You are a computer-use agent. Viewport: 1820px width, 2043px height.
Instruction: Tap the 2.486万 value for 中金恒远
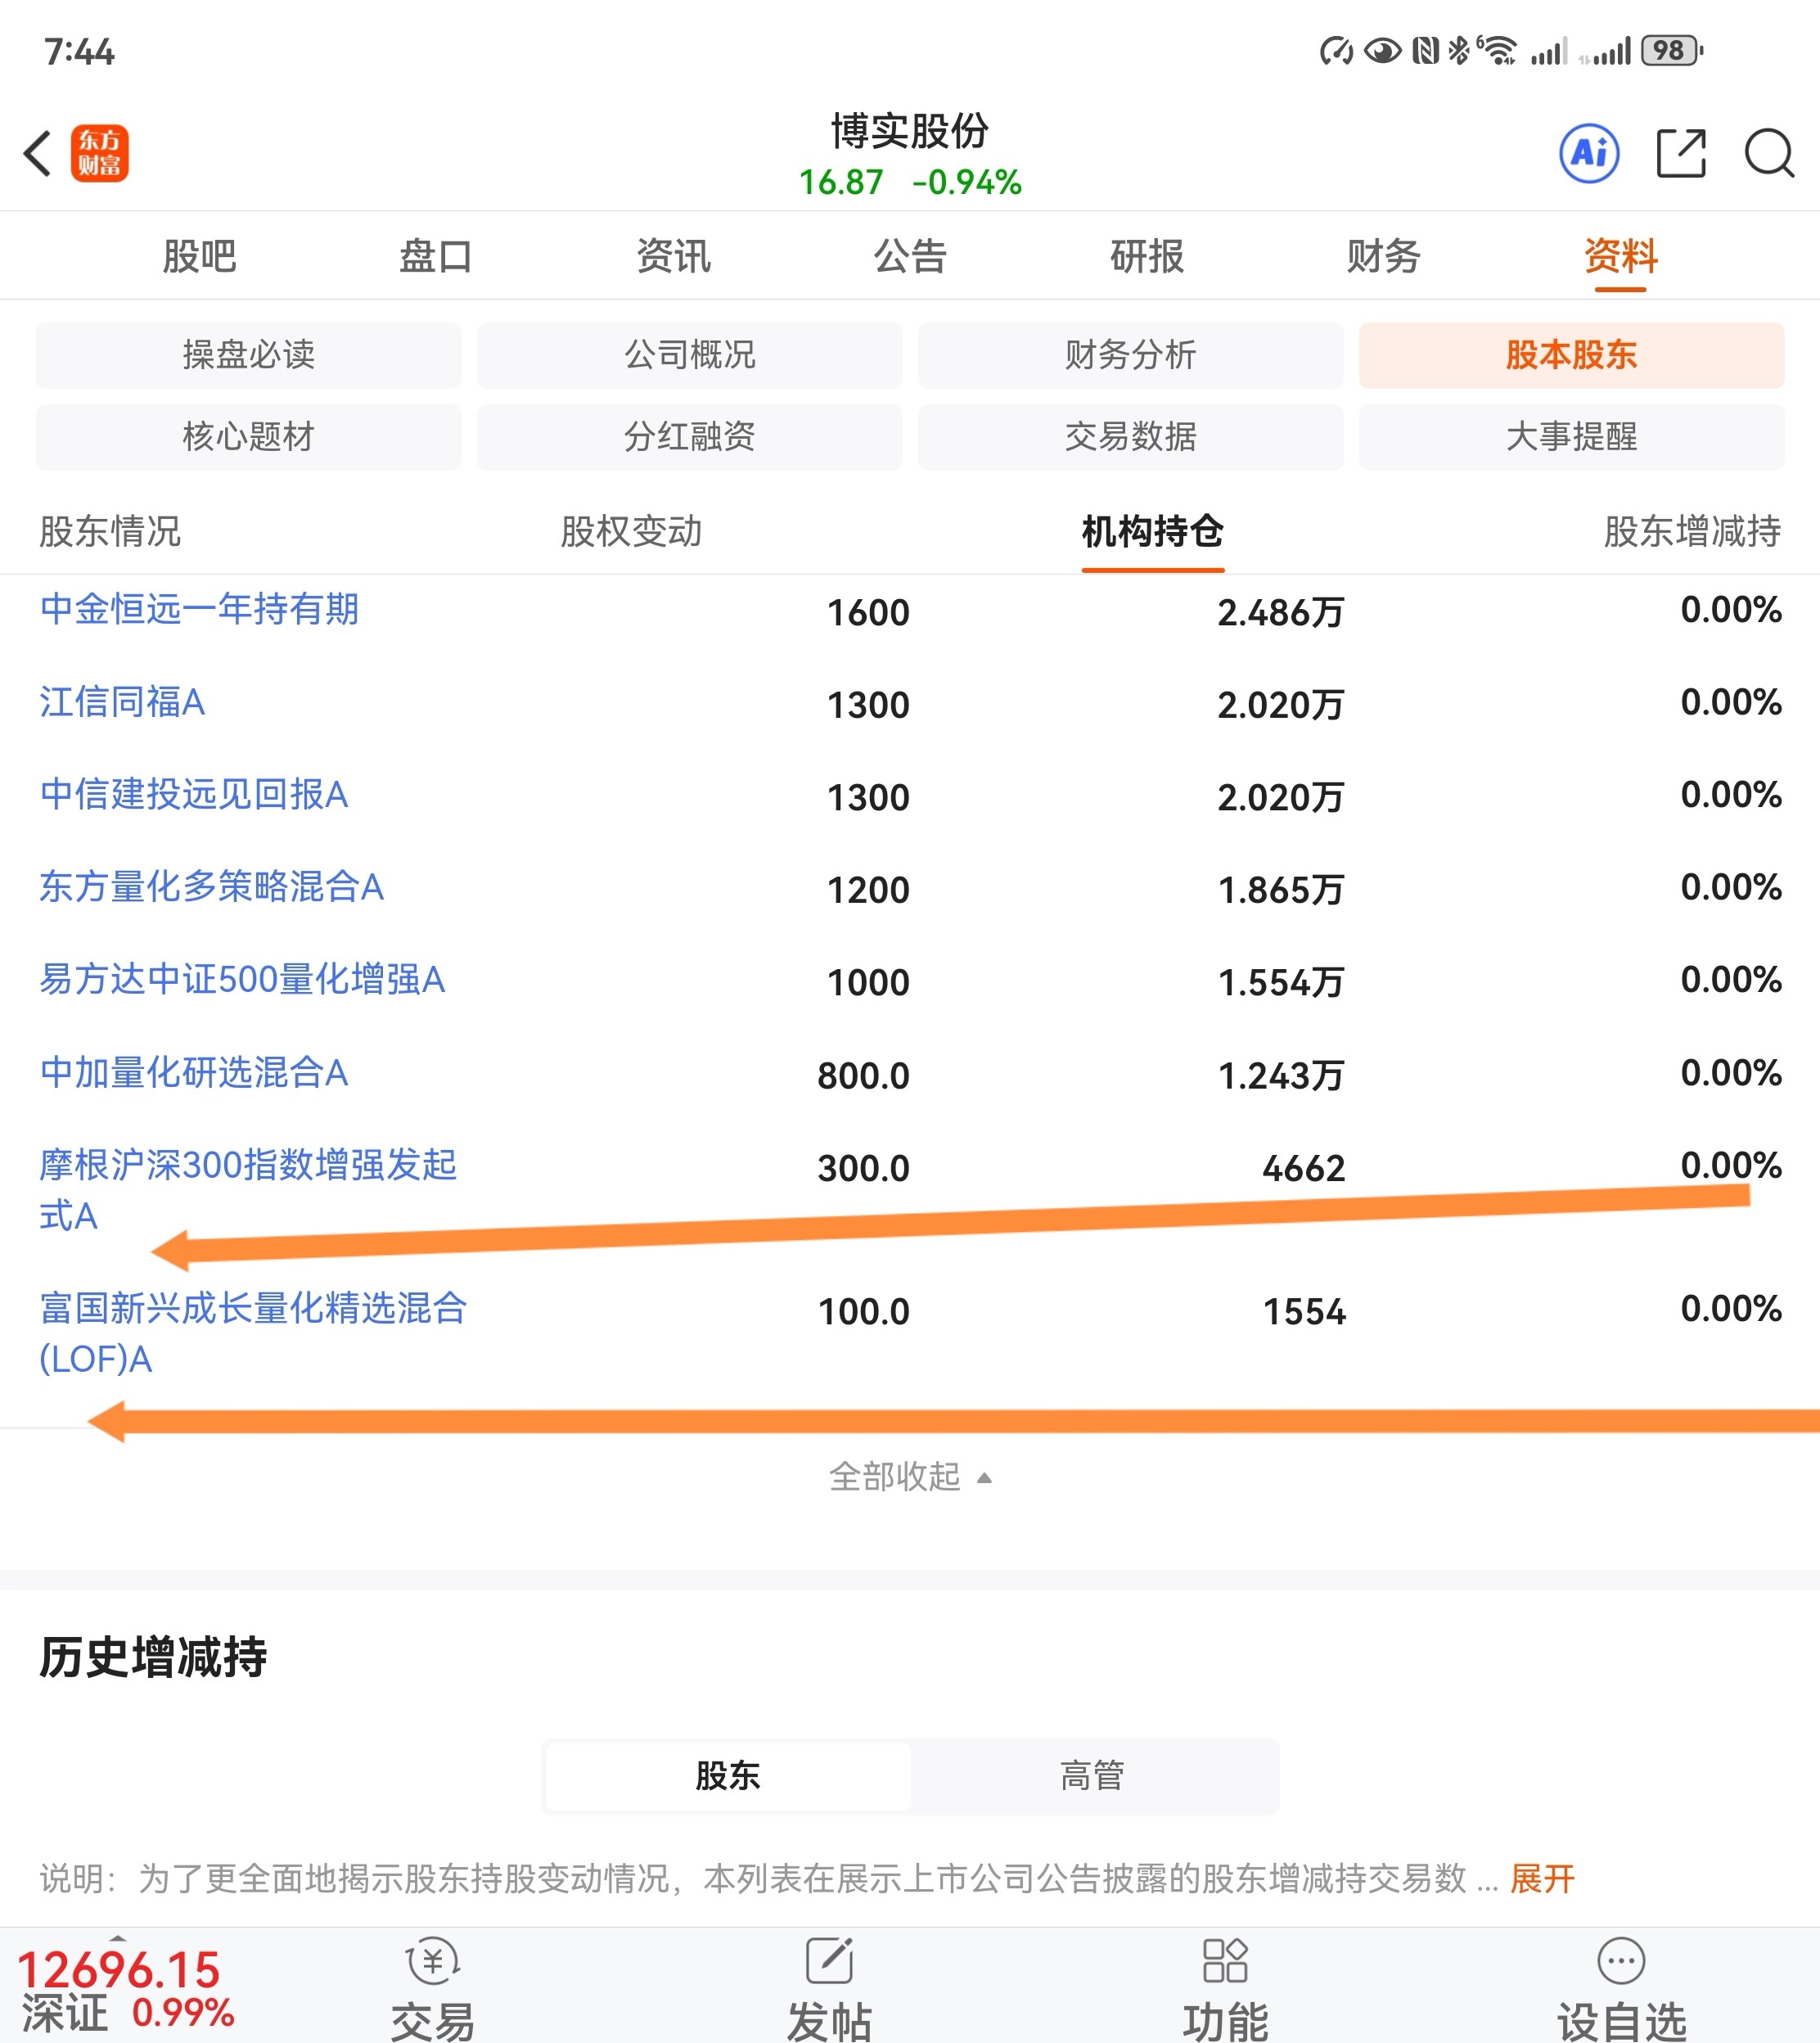click(1280, 612)
